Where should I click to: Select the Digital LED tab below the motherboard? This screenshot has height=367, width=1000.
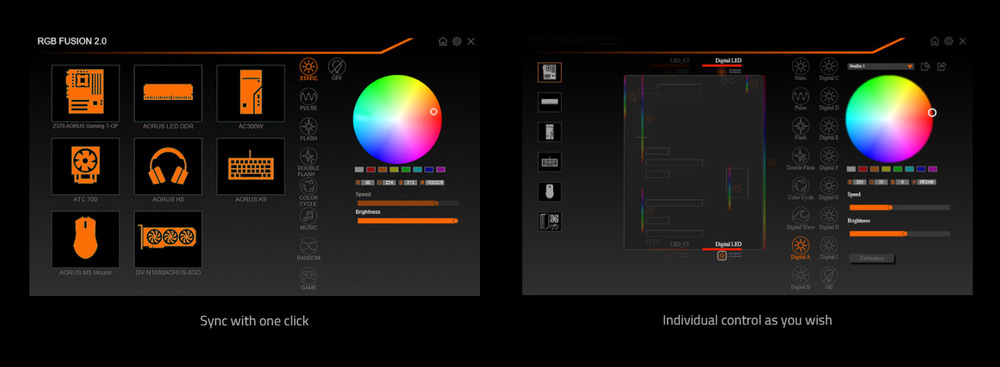click(728, 245)
